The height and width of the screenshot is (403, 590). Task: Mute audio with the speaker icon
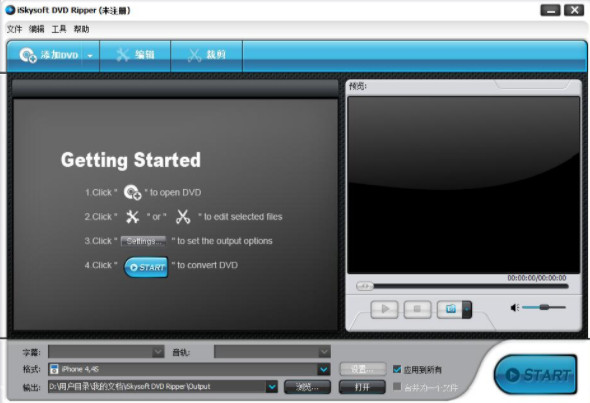(x=514, y=308)
